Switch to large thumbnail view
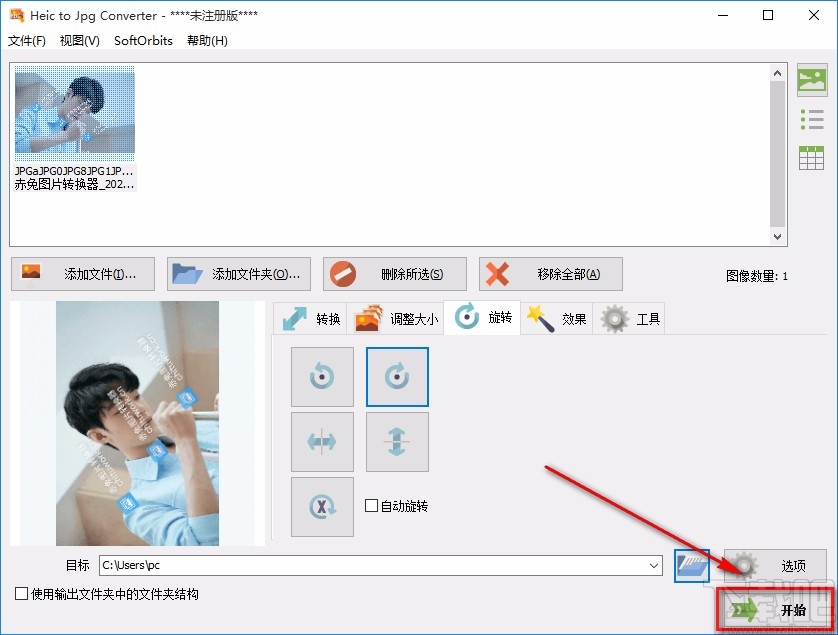Viewport: 838px width, 635px height. [811, 81]
